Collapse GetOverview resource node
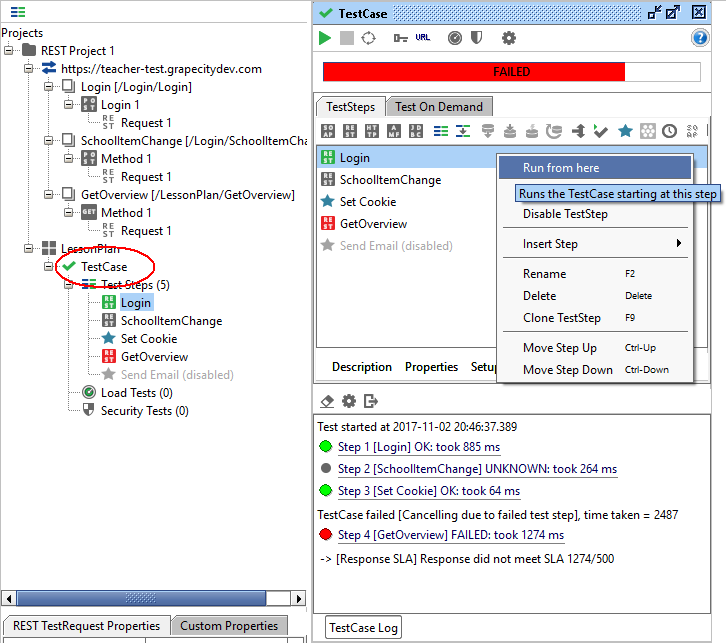Image resolution: width=726 pixels, height=643 pixels. (48, 195)
